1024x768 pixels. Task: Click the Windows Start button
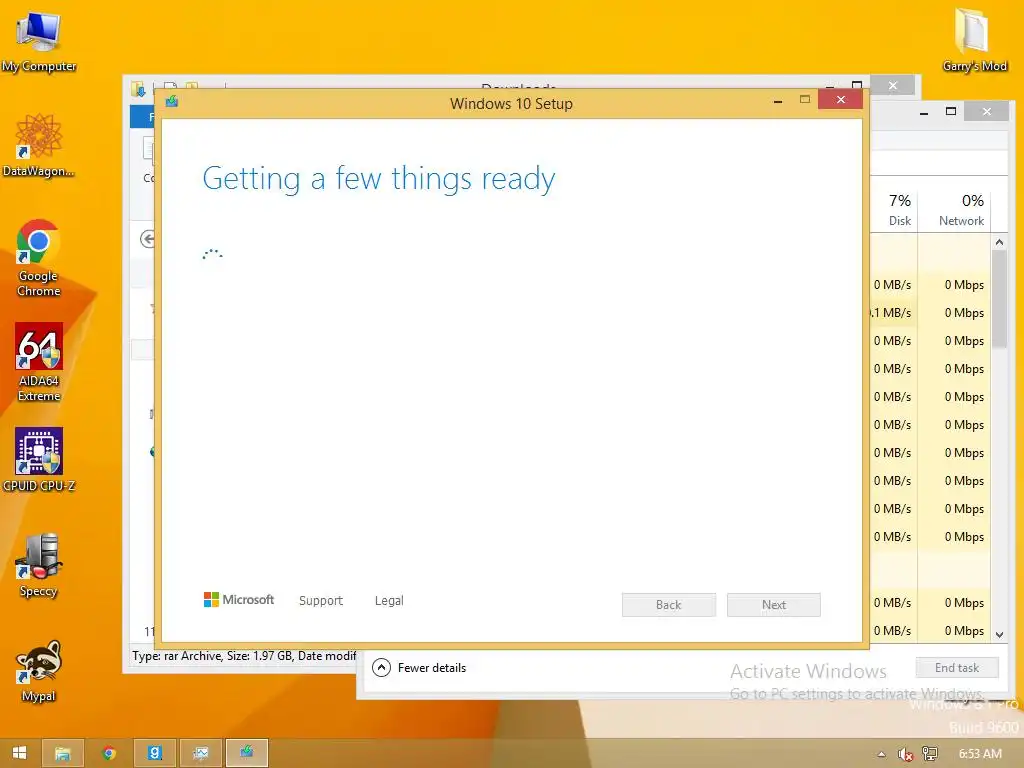[x=20, y=753]
